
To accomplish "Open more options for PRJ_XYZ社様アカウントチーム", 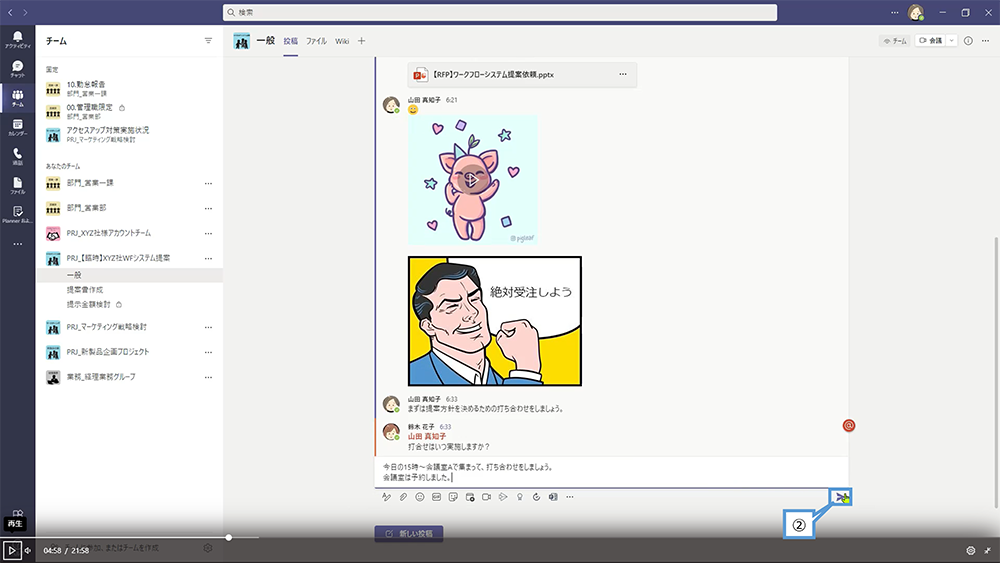I will [208, 233].
